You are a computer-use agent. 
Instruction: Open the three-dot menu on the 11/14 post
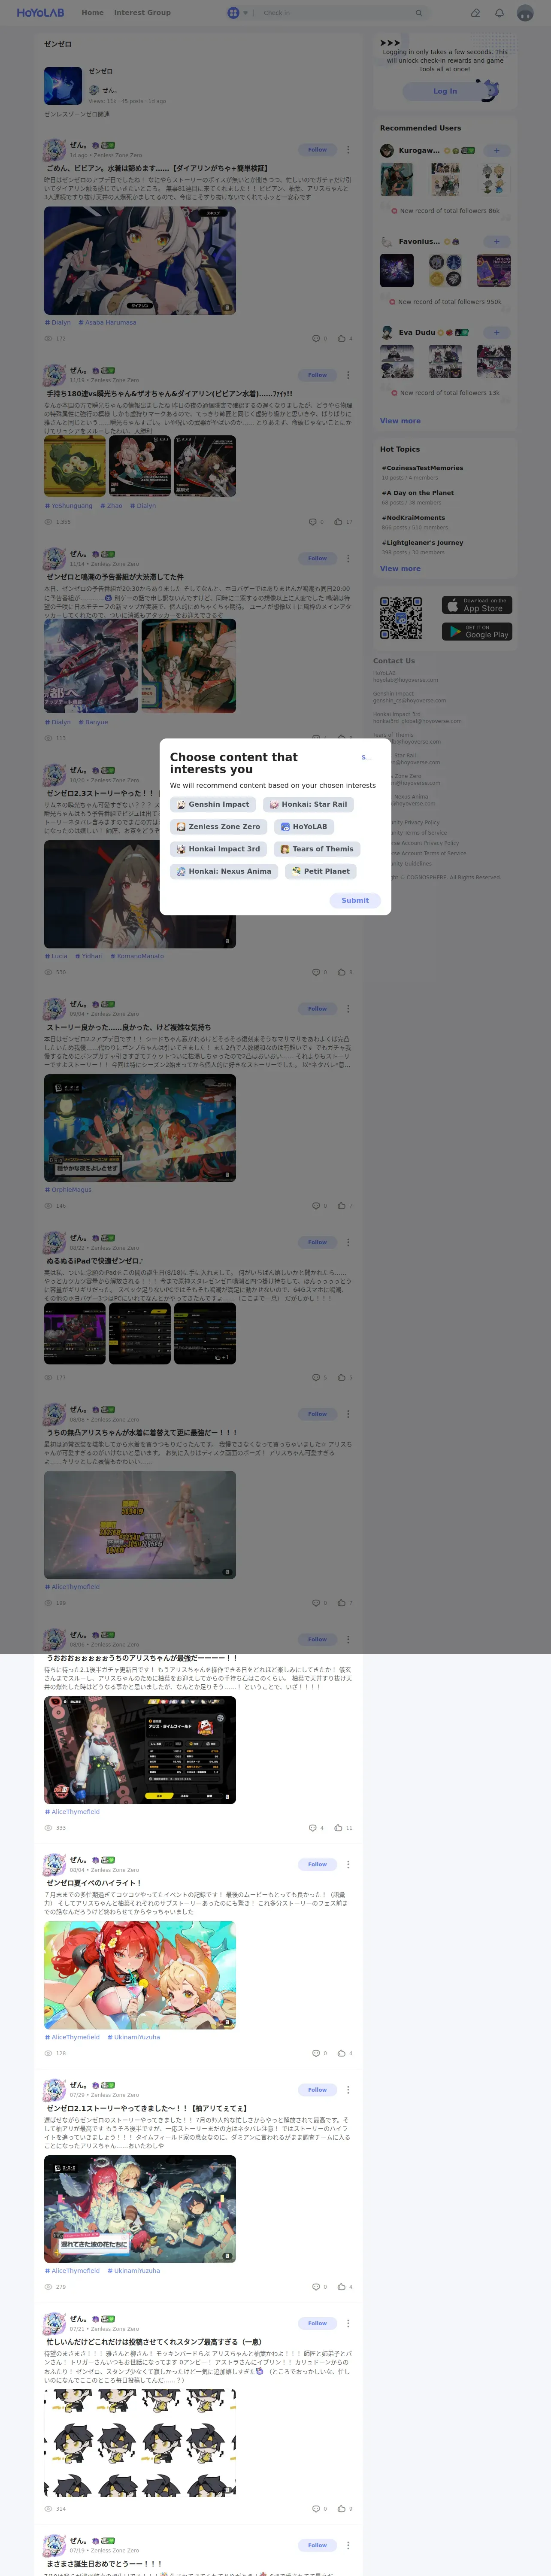click(x=348, y=558)
